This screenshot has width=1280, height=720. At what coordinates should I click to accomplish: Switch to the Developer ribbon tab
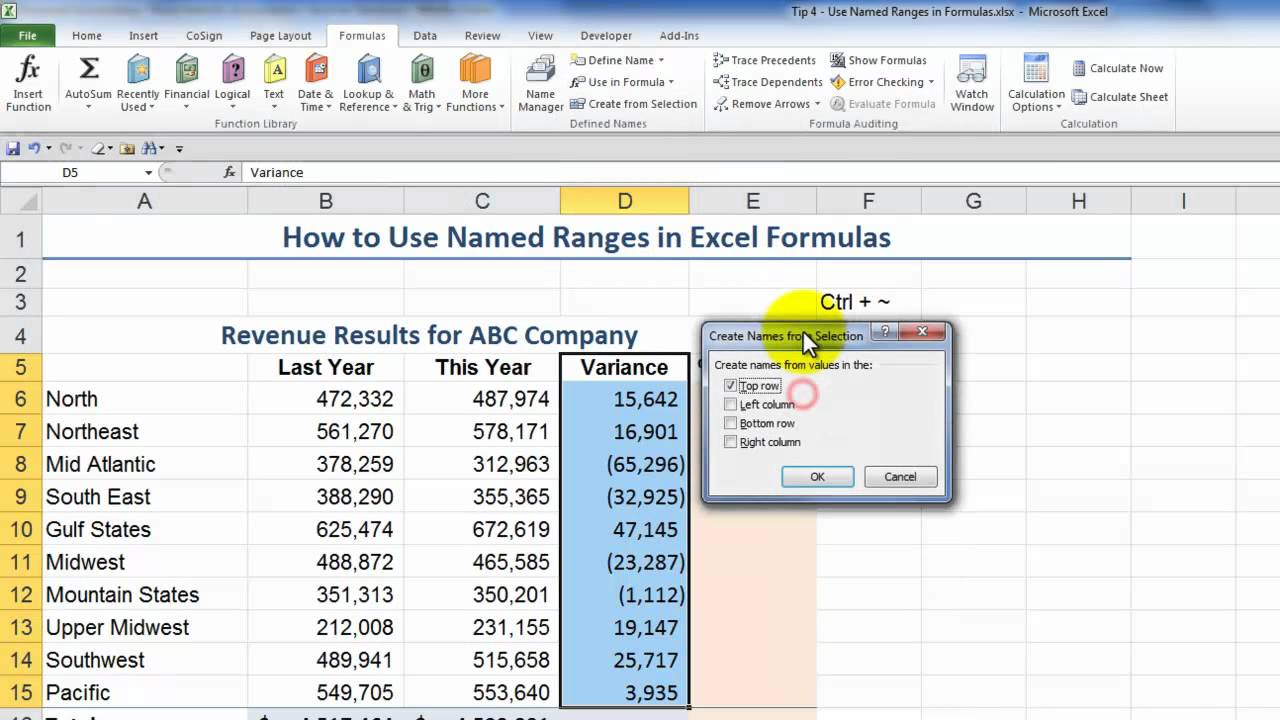[605, 35]
